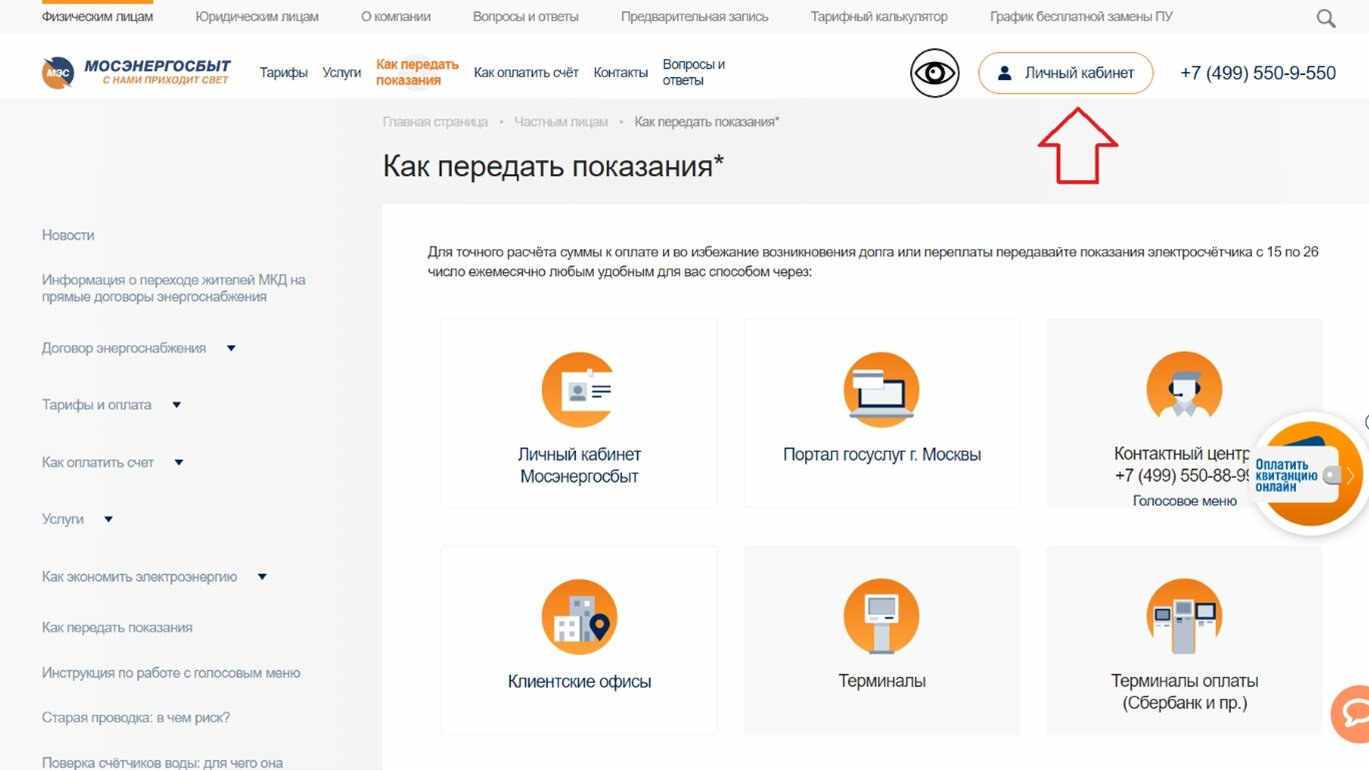
Task: Open Тарифный калькулятор in top bar
Action: (x=879, y=17)
